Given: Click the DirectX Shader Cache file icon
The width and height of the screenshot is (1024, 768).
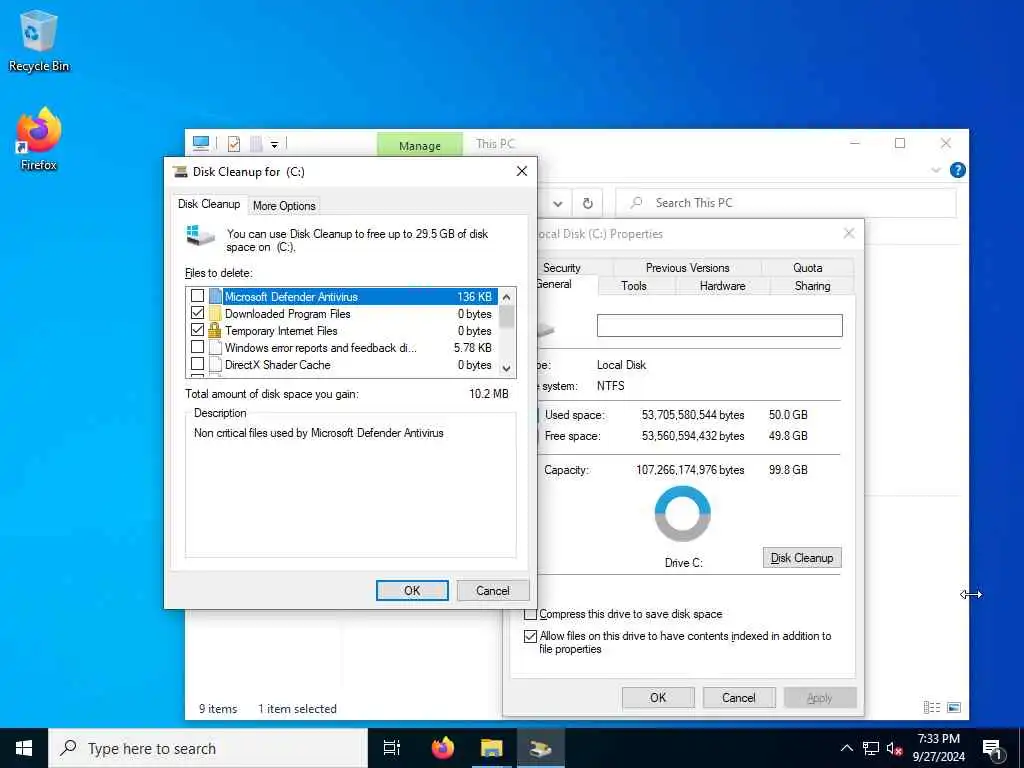Looking at the screenshot, I should tap(215, 364).
